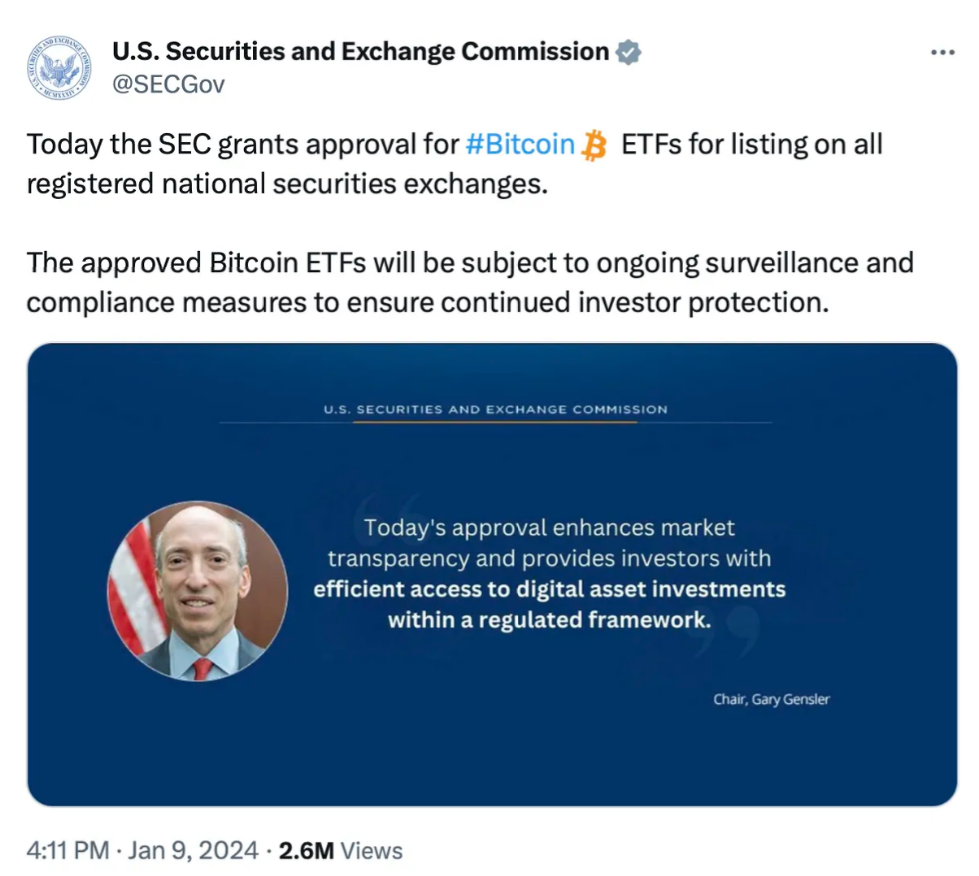Click the "within a regulated framework." text
Image resolution: width=979 pixels, height=876 pixels.
[549, 619]
